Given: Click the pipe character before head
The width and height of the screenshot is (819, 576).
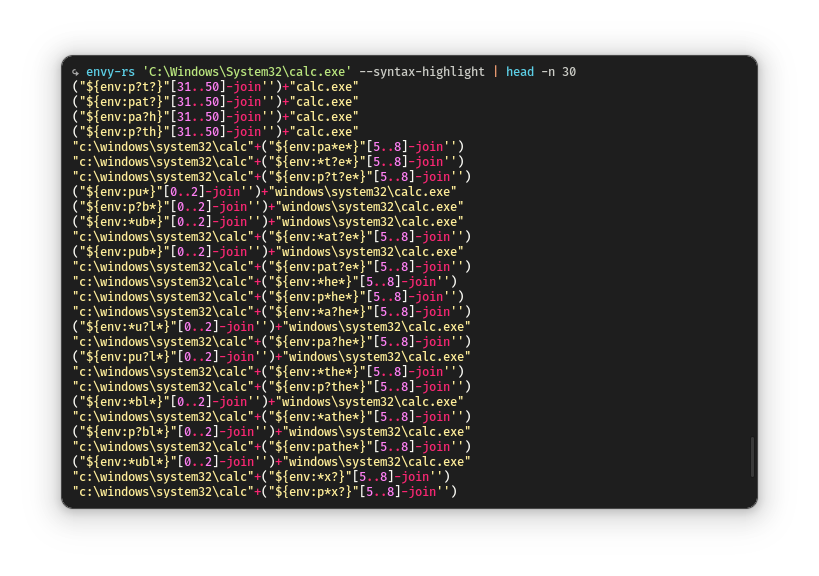Looking at the screenshot, I should [x=495, y=72].
